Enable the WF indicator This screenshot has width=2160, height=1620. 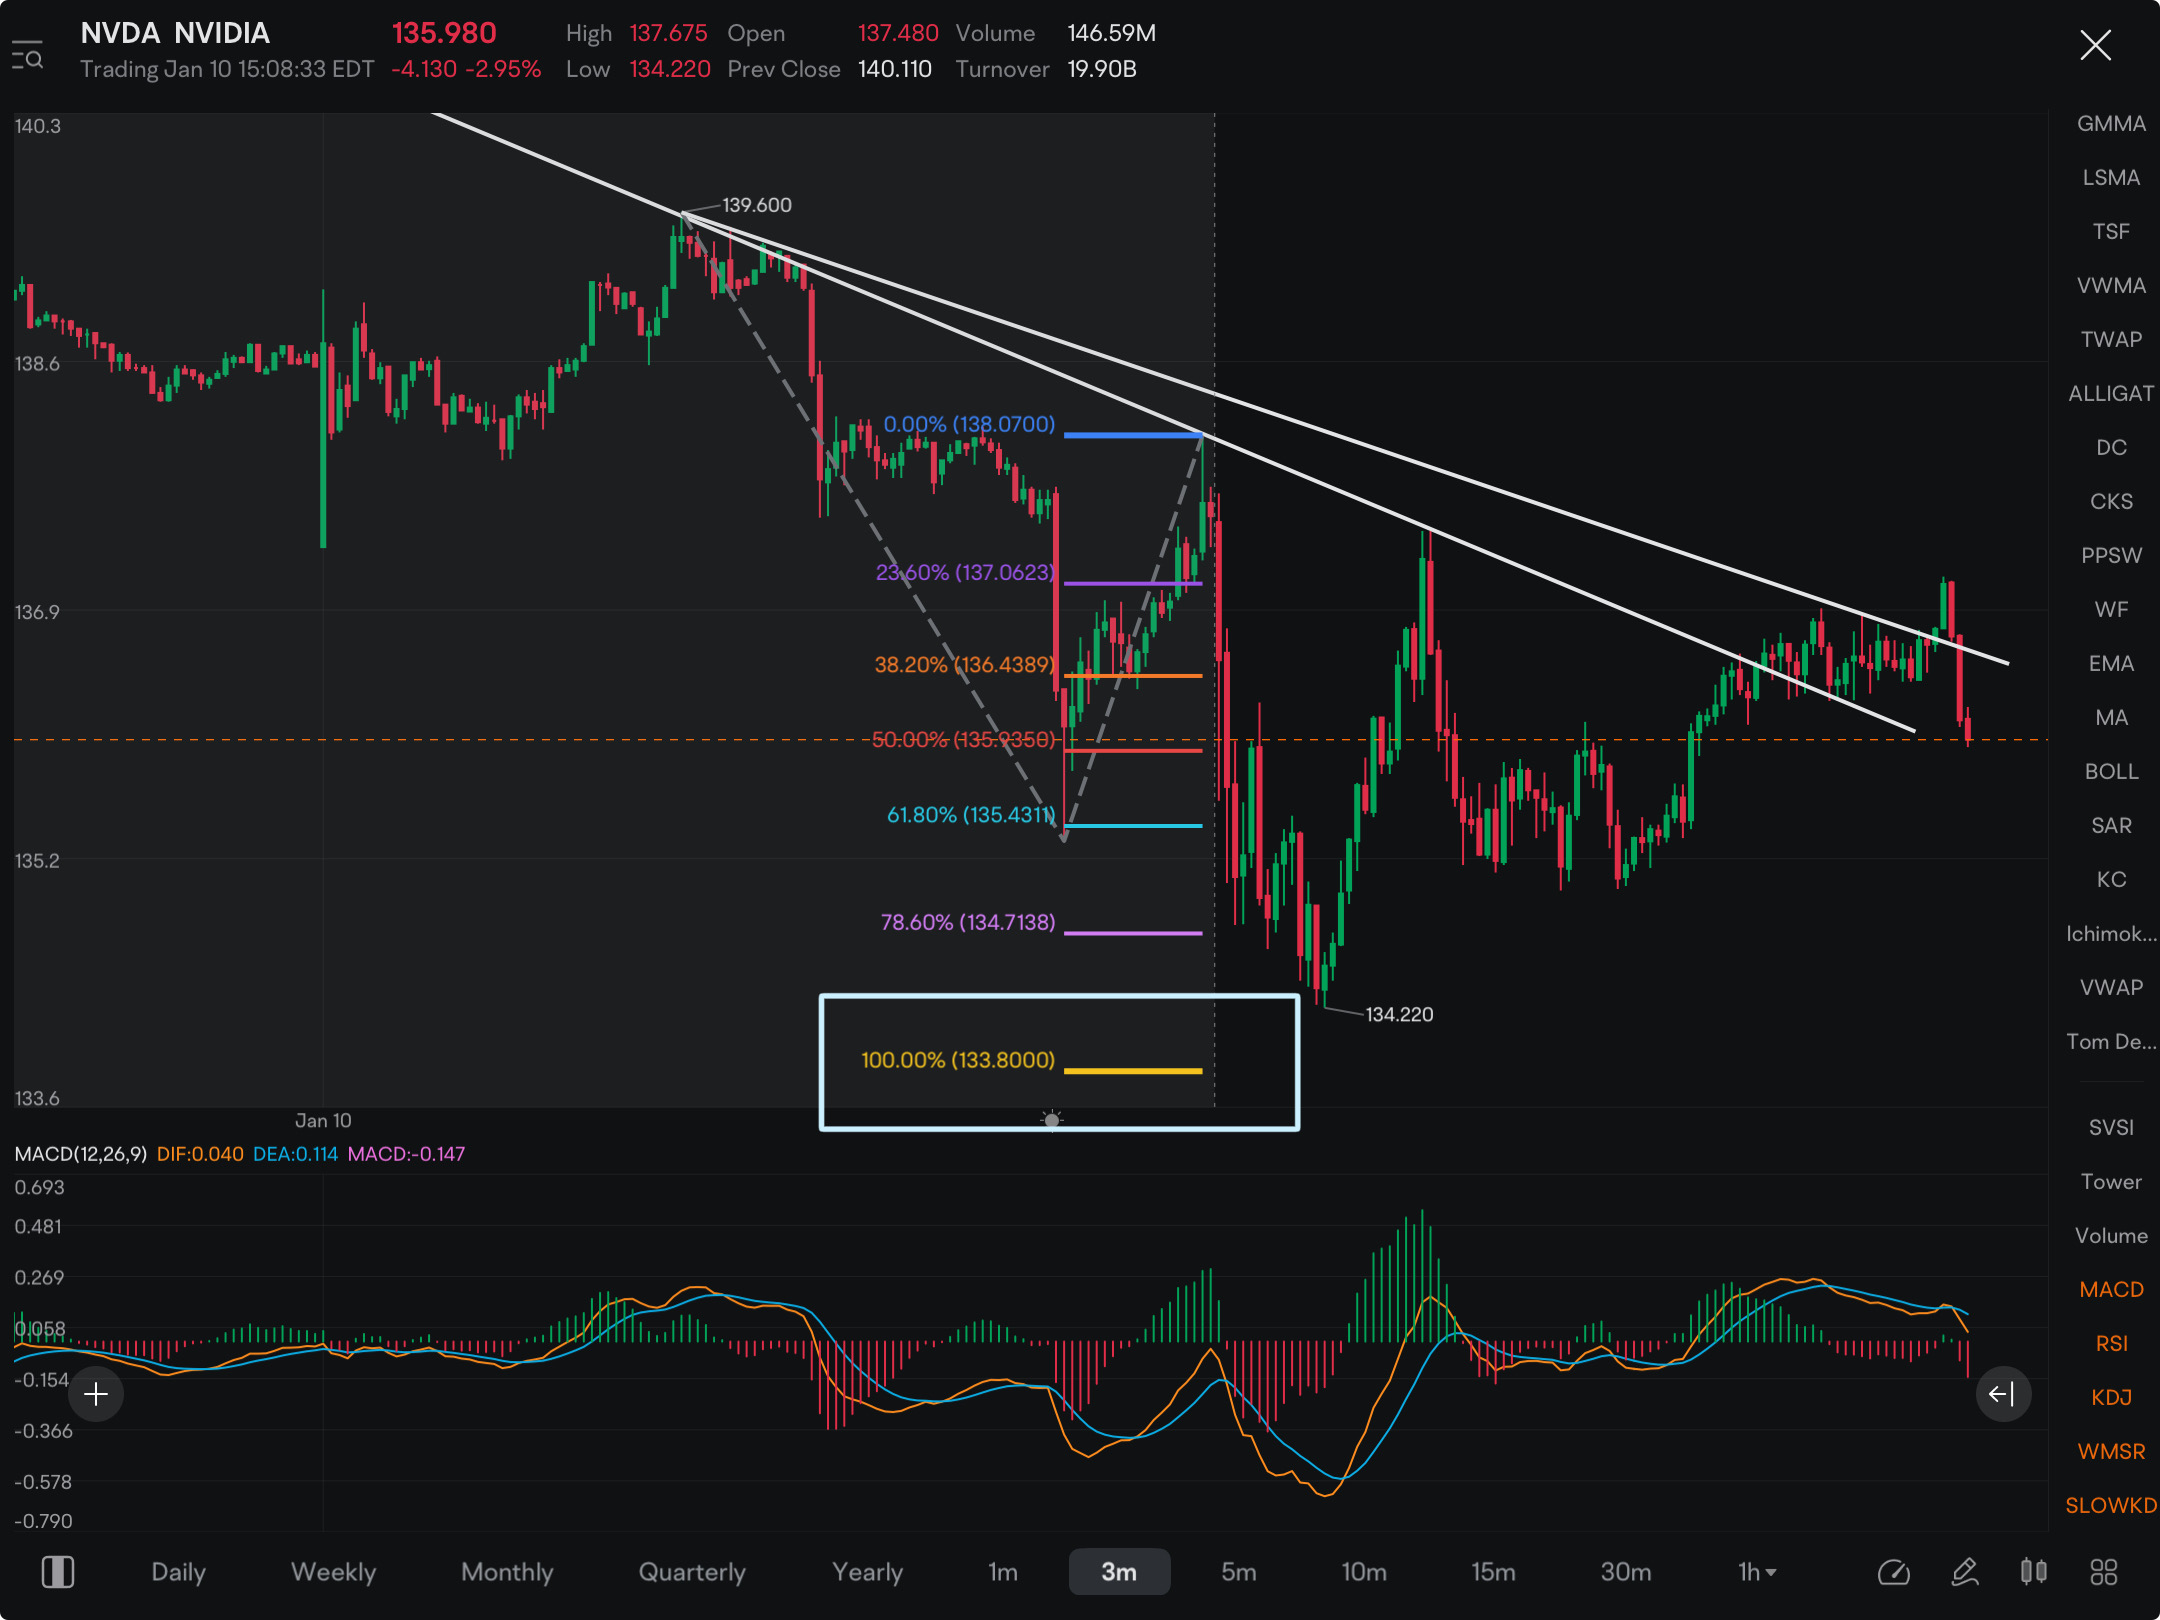coord(2111,610)
